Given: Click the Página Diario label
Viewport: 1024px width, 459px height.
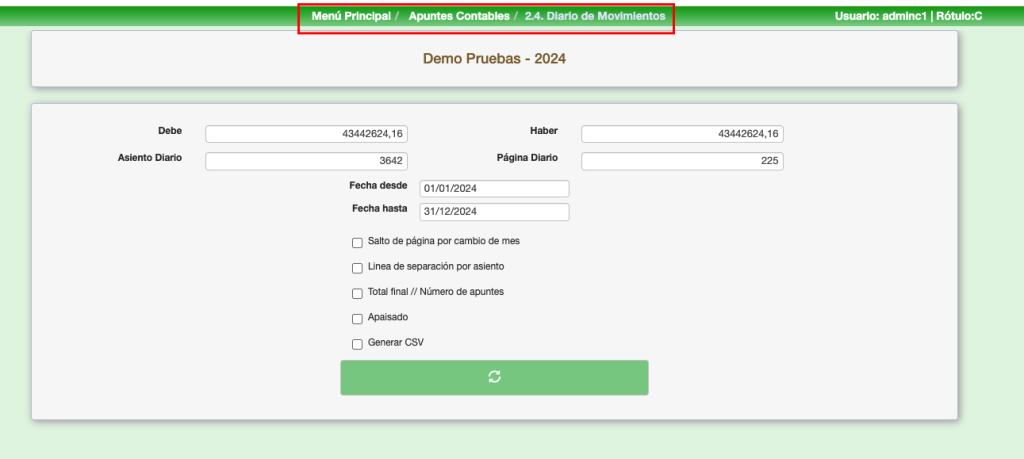Looking at the screenshot, I should click(527, 158).
